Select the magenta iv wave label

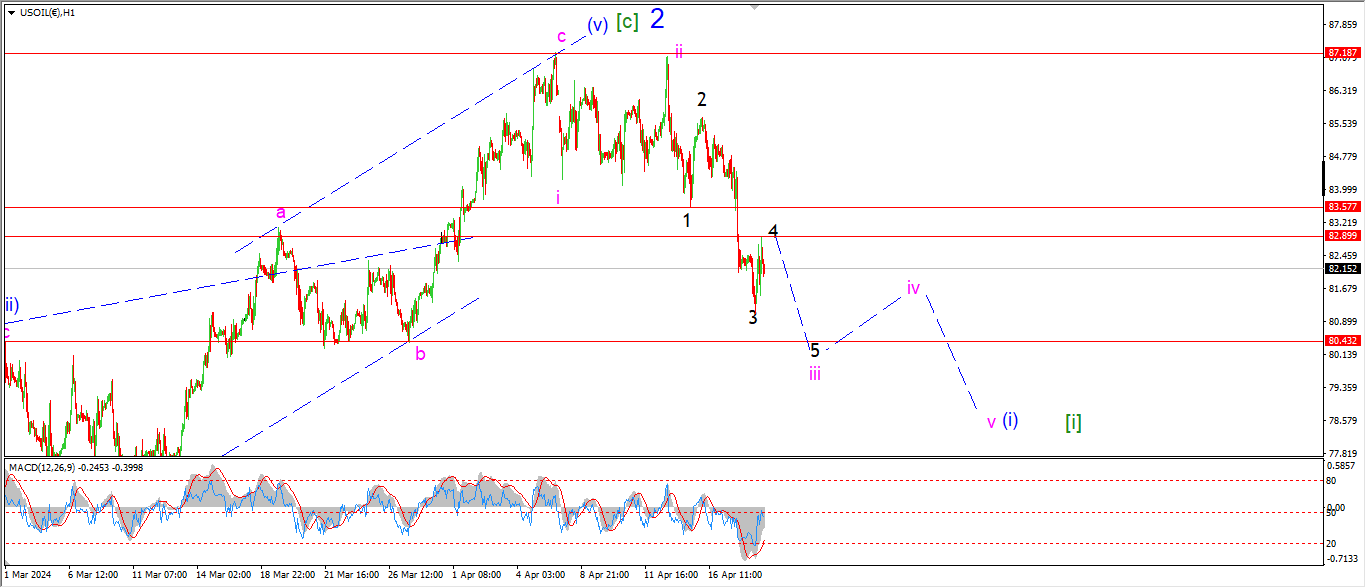(x=913, y=288)
